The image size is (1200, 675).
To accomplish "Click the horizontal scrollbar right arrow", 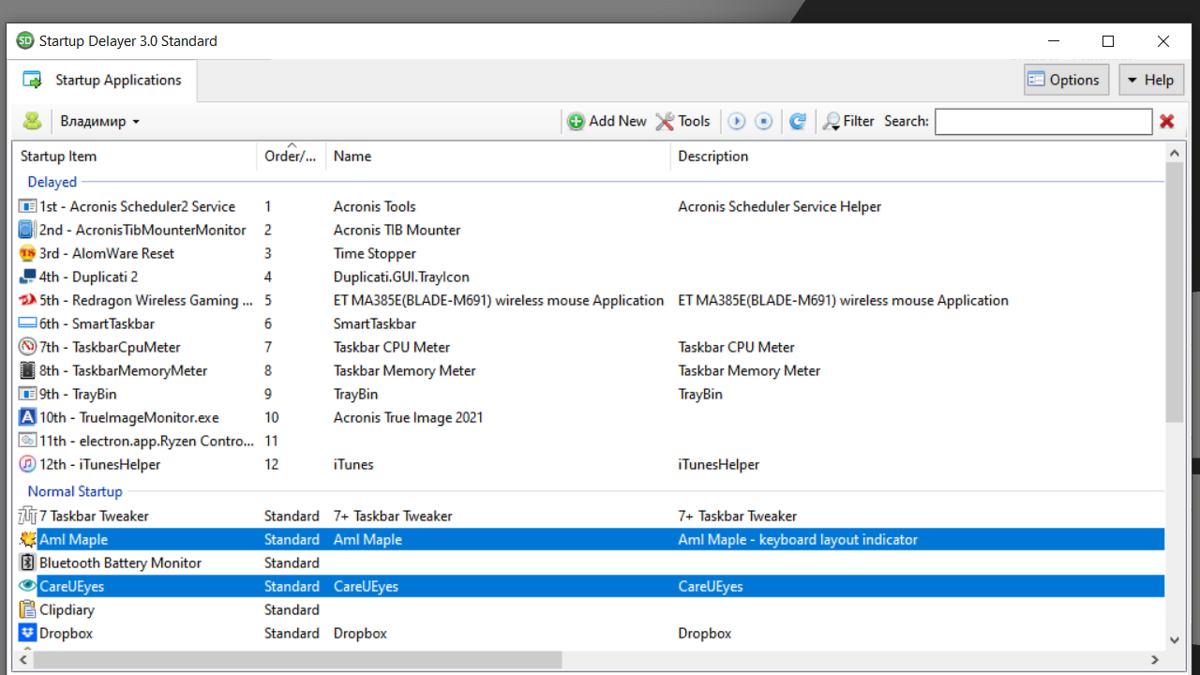I will point(1155,660).
